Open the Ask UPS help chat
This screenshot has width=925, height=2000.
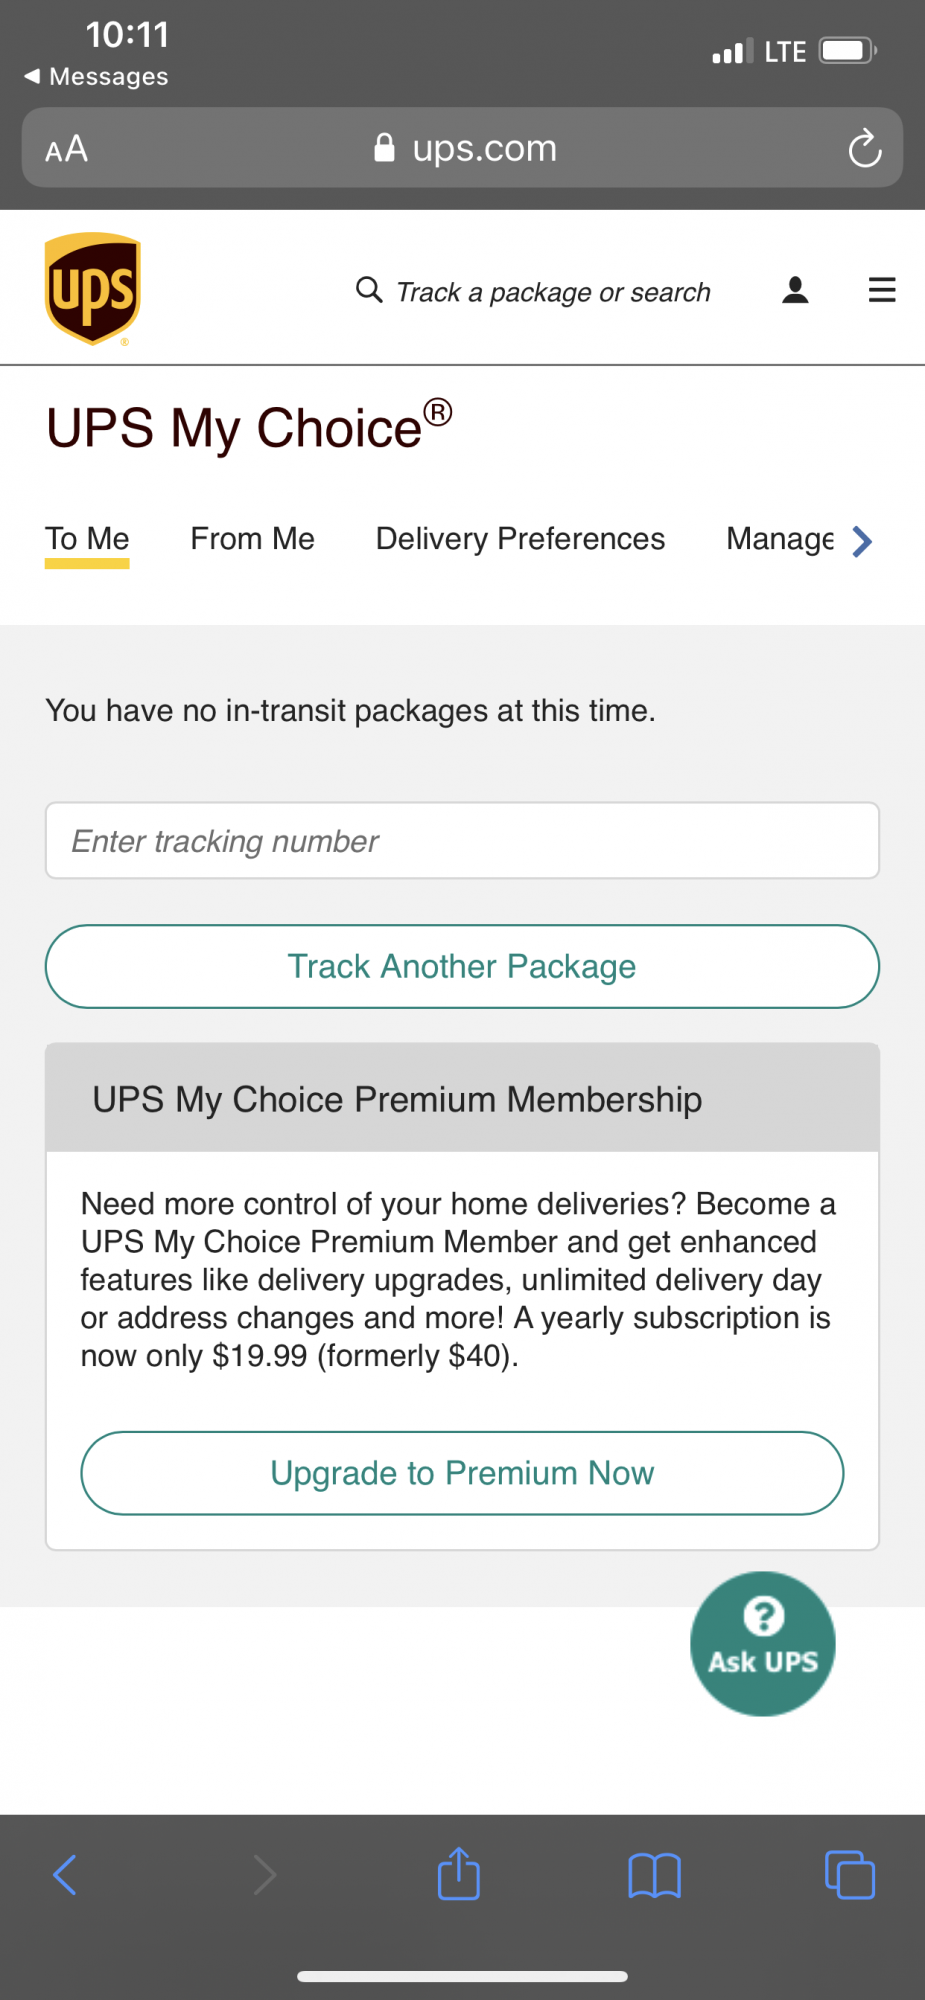point(762,1643)
